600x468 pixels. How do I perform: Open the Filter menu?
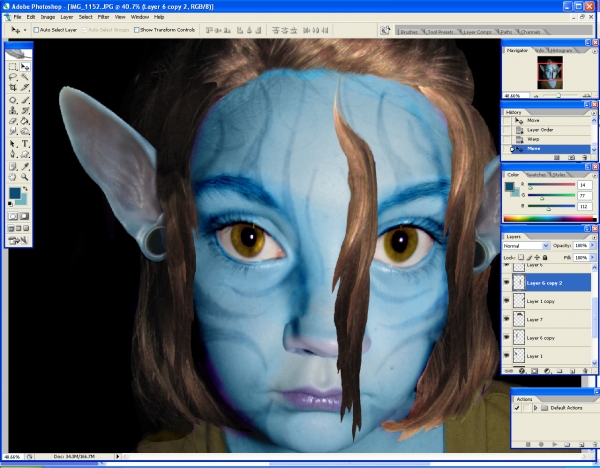103,17
